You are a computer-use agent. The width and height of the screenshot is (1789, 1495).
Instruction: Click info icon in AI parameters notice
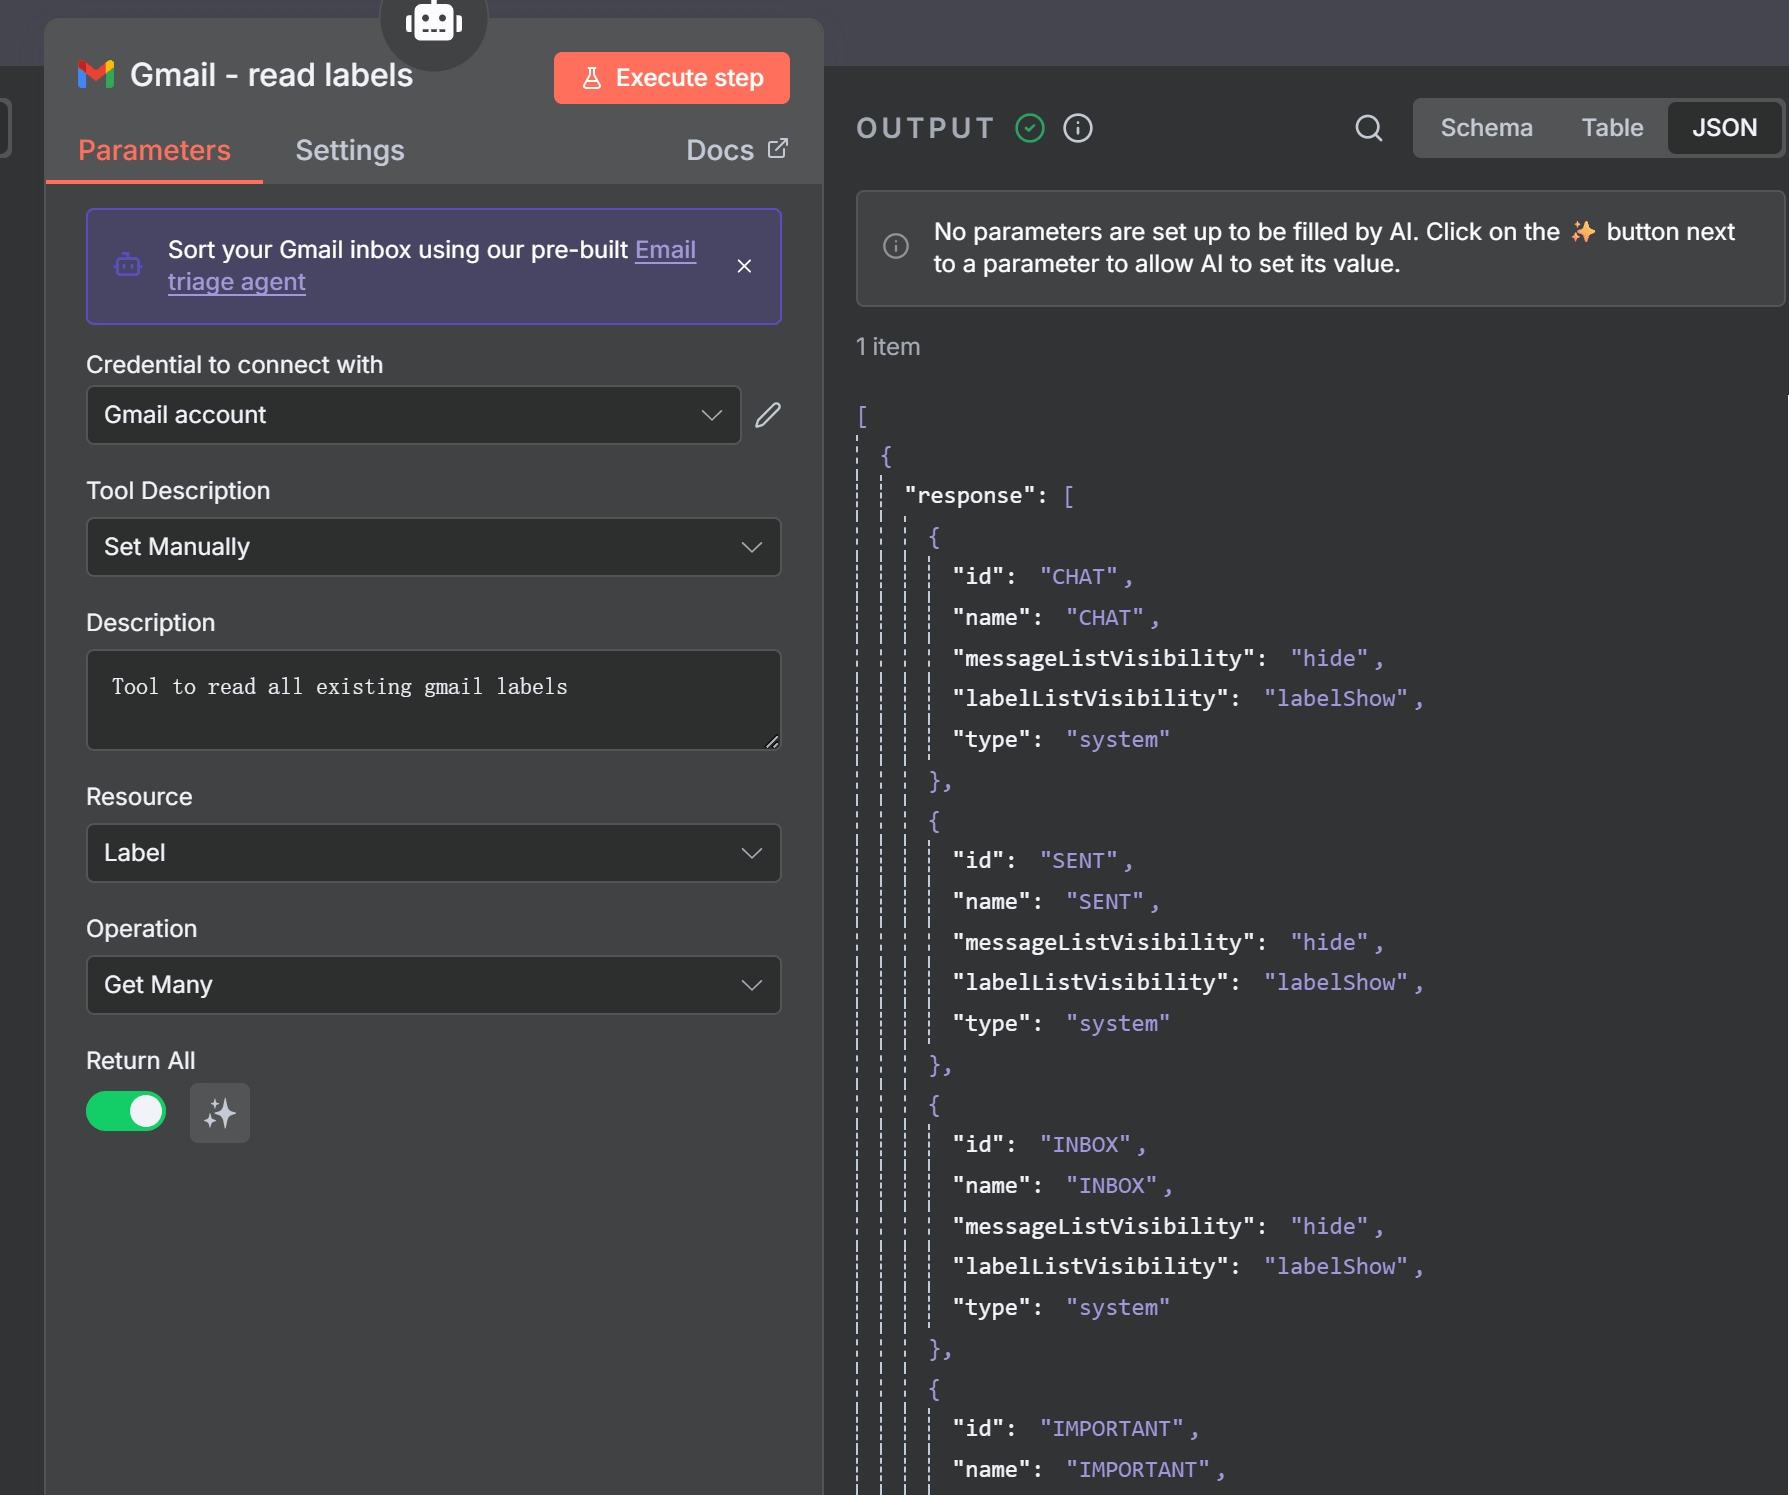(x=895, y=246)
